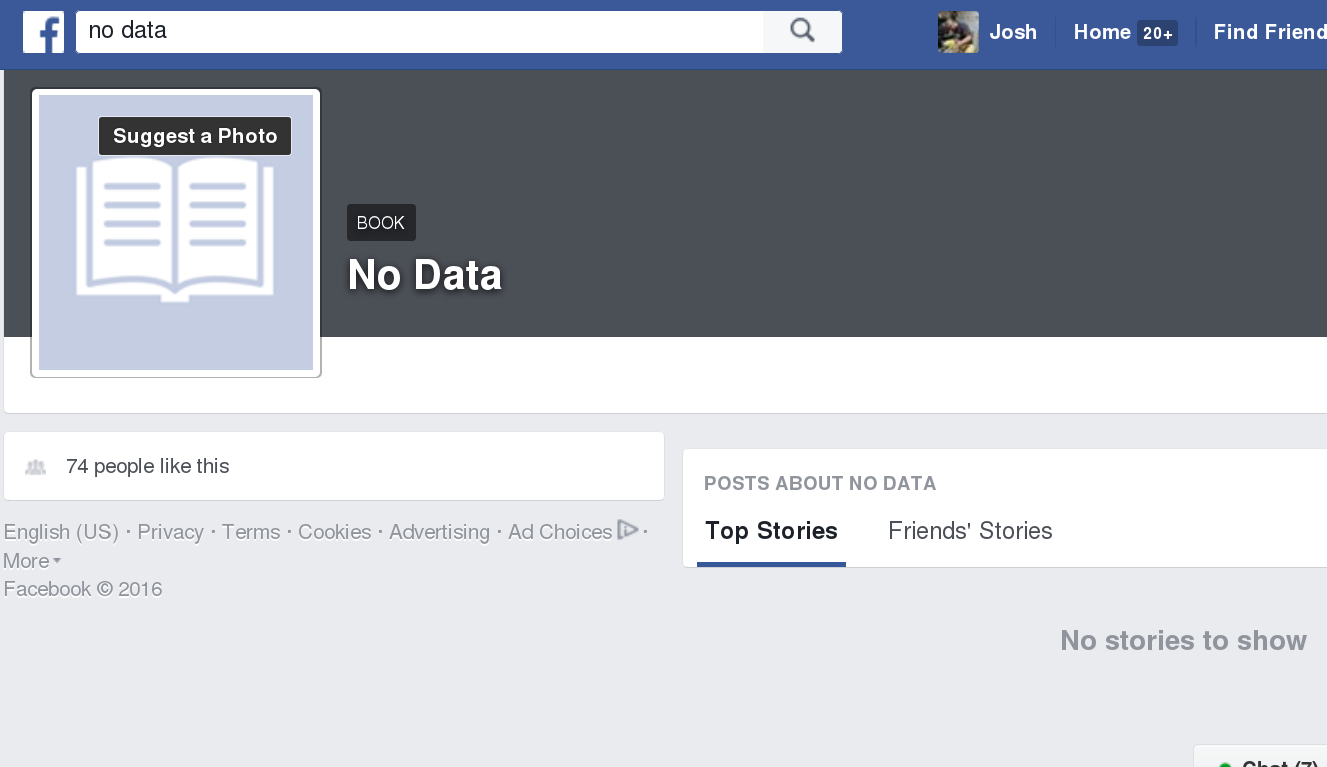The width and height of the screenshot is (1327, 767).
Task: Go to Josh's profile name link
Action: pyautogui.click(x=1013, y=32)
